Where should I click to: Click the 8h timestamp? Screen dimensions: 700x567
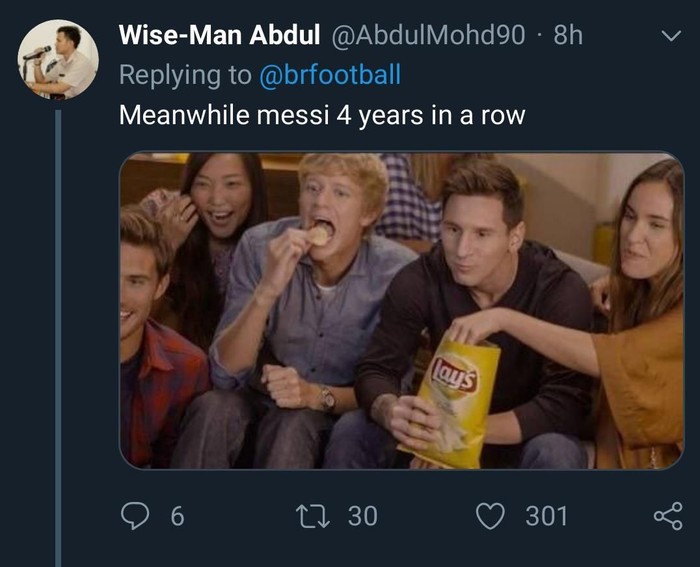(568, 36)
